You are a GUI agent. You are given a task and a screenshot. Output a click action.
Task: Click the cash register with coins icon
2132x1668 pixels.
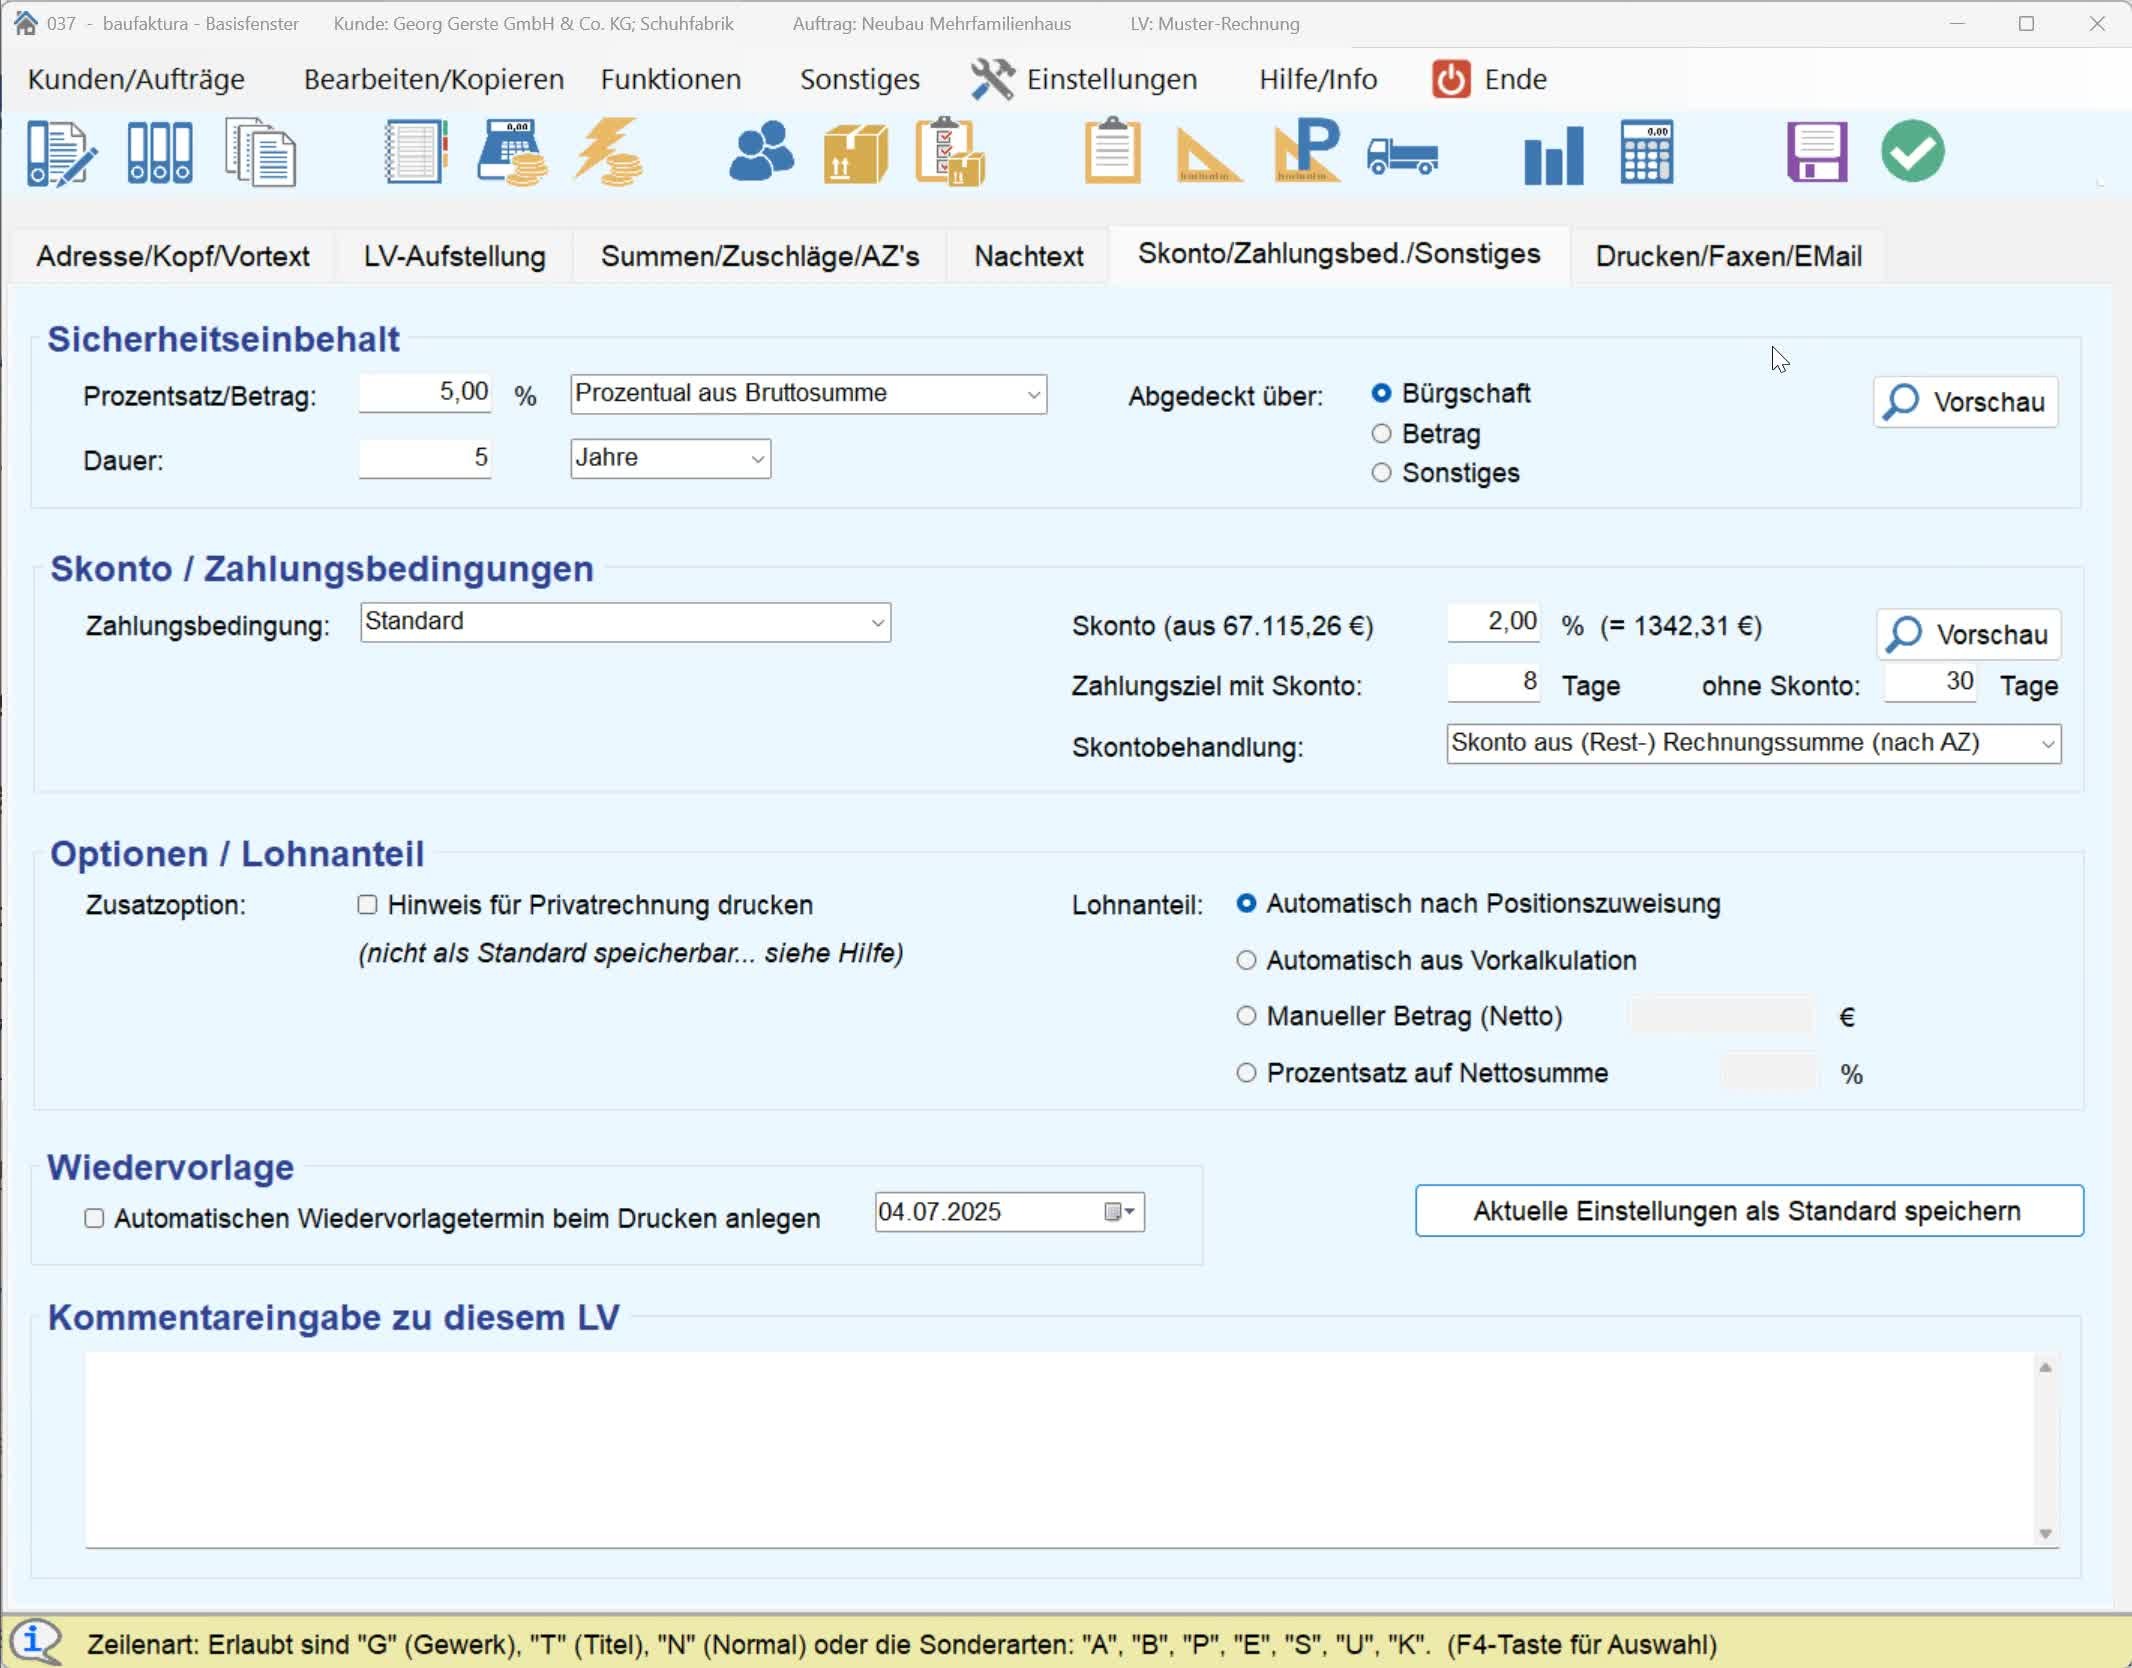click(x=512, y=152)
